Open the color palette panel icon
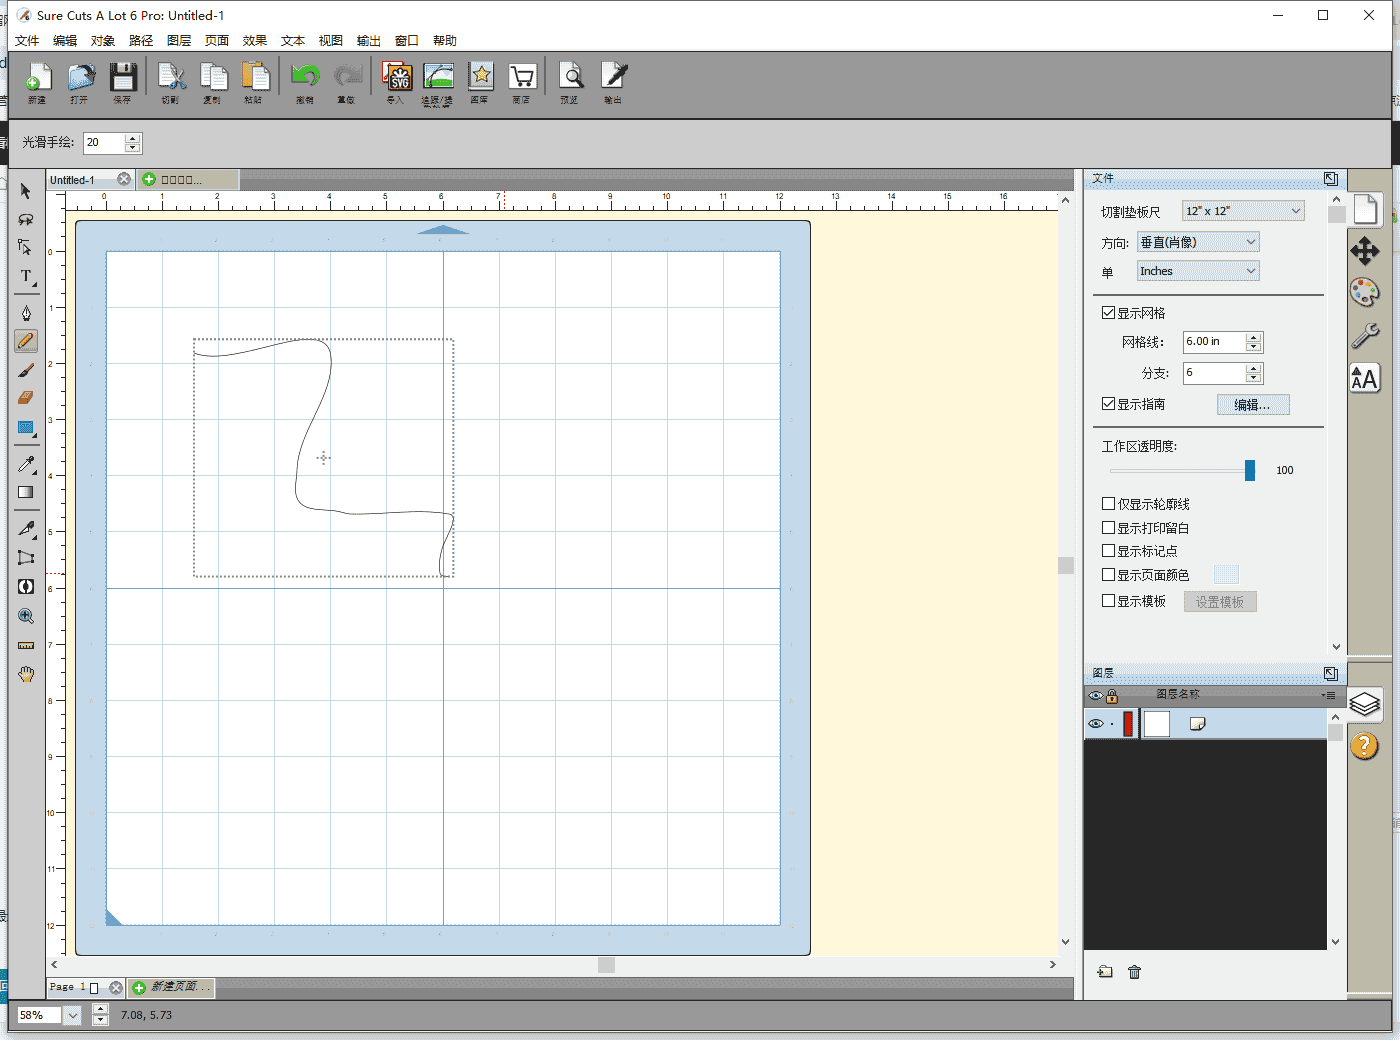 click(1365, 293)
